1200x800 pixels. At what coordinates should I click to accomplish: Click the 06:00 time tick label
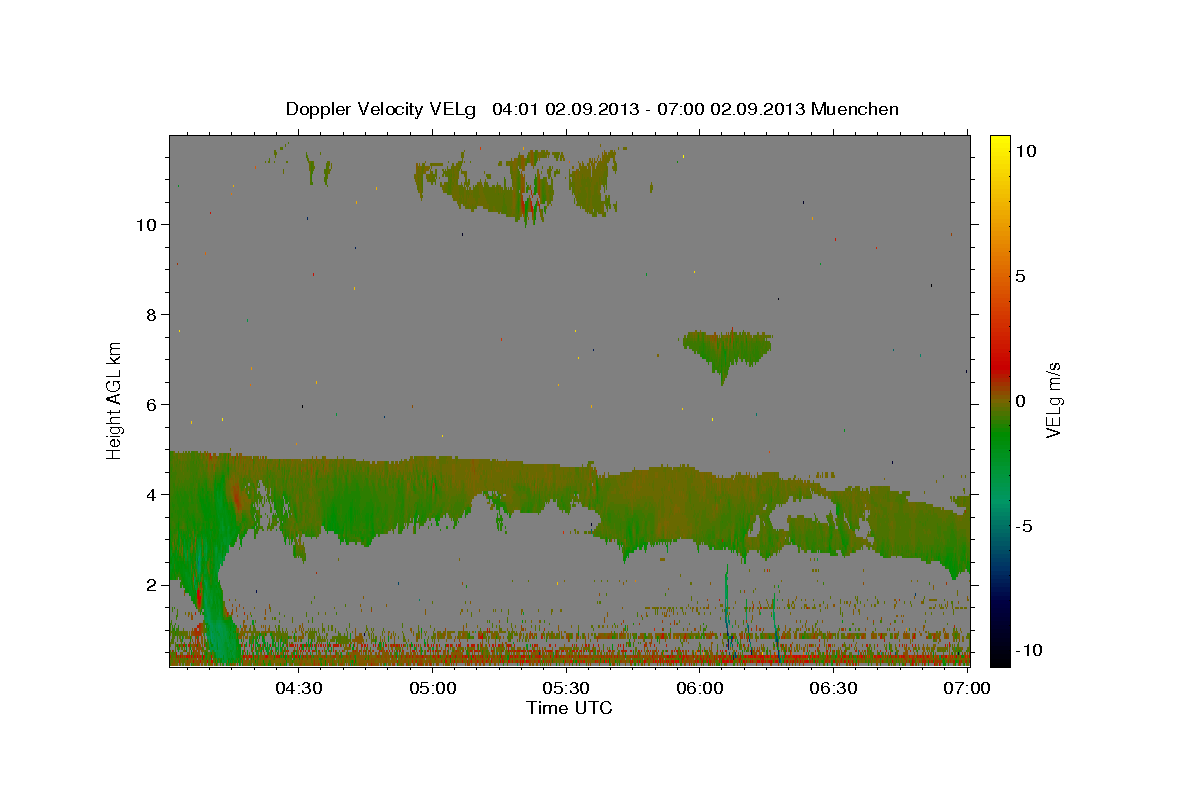699,688
